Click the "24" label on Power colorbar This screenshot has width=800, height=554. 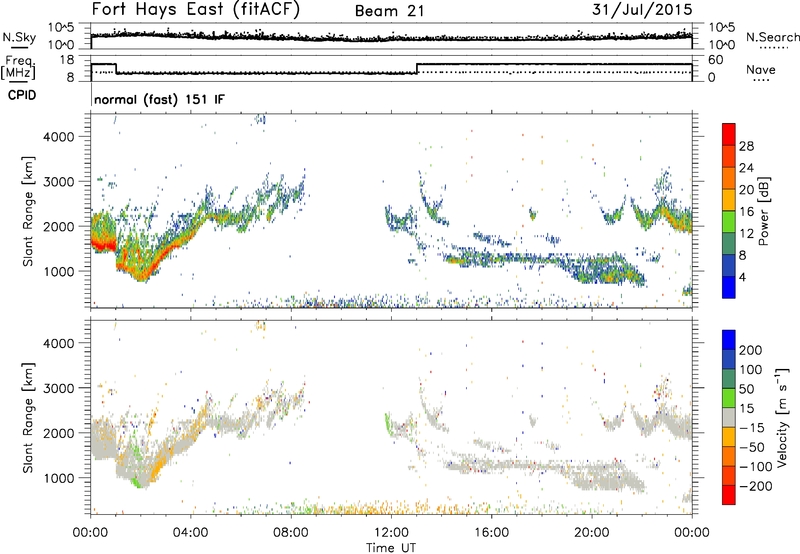tap(746, 168)
